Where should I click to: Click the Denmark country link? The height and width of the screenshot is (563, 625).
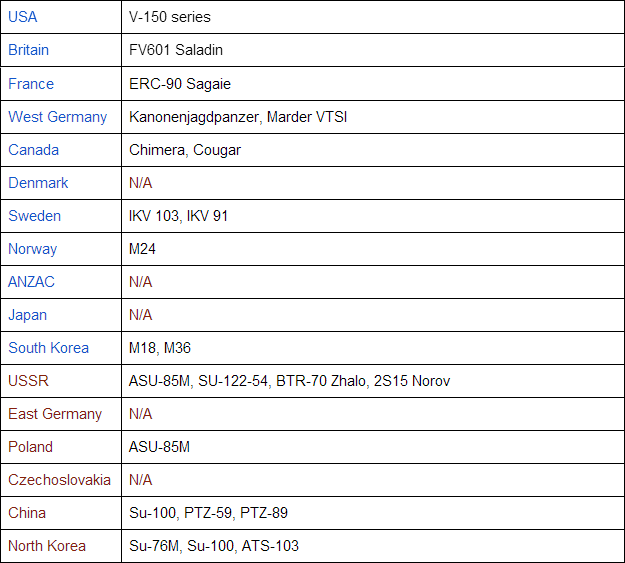(38, 182)
